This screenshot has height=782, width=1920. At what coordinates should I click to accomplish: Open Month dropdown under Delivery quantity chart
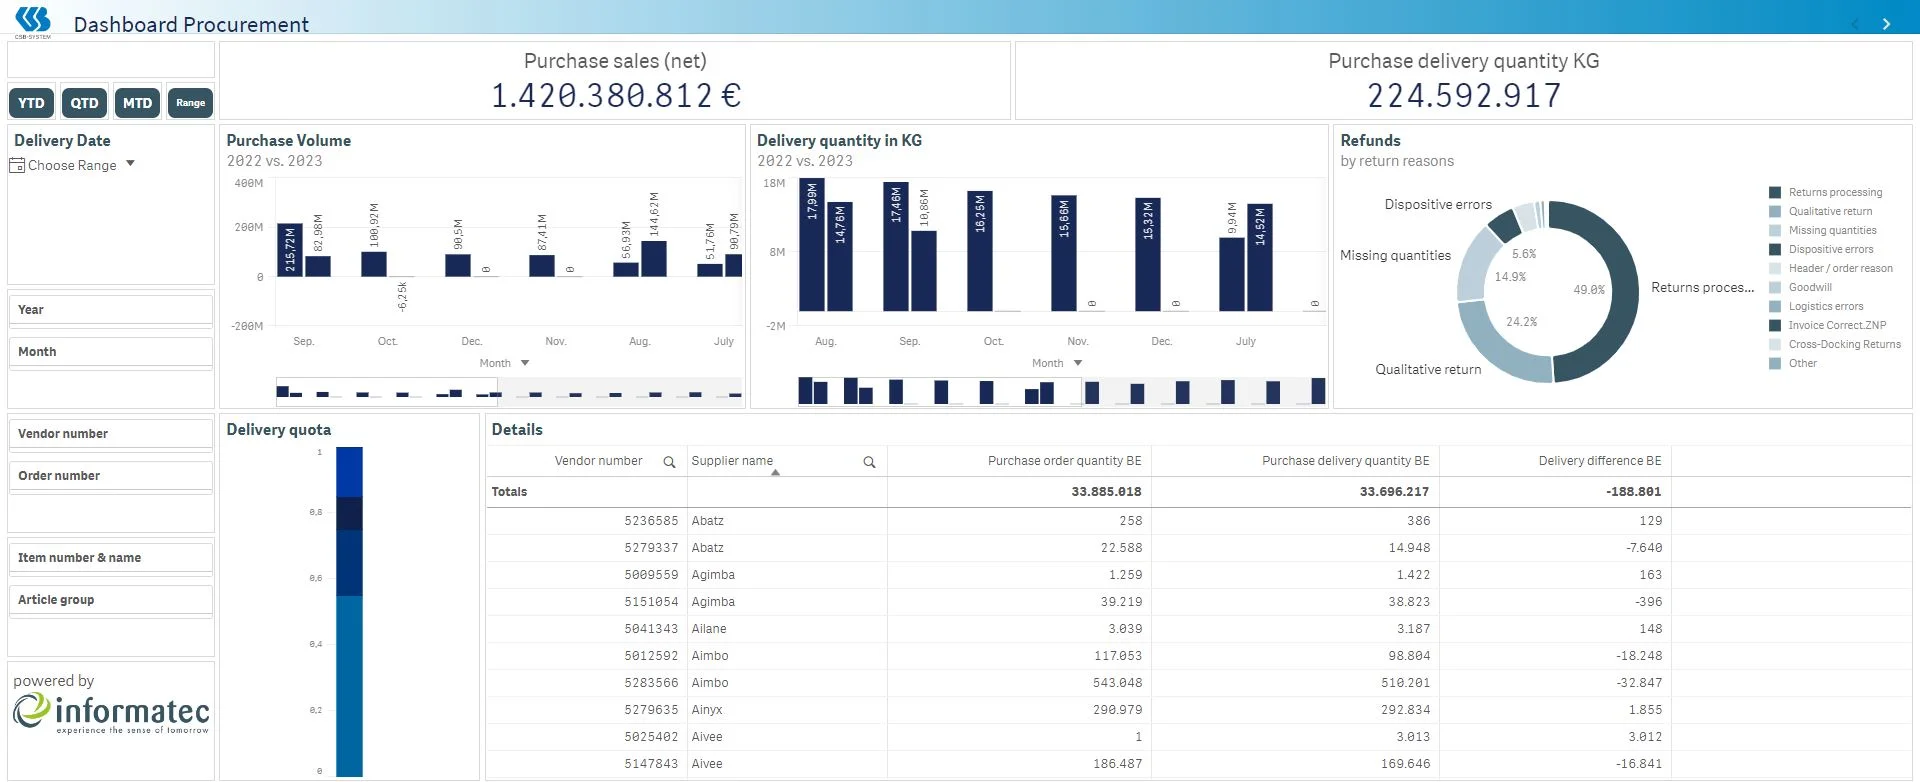click(x=1077, y=364)
